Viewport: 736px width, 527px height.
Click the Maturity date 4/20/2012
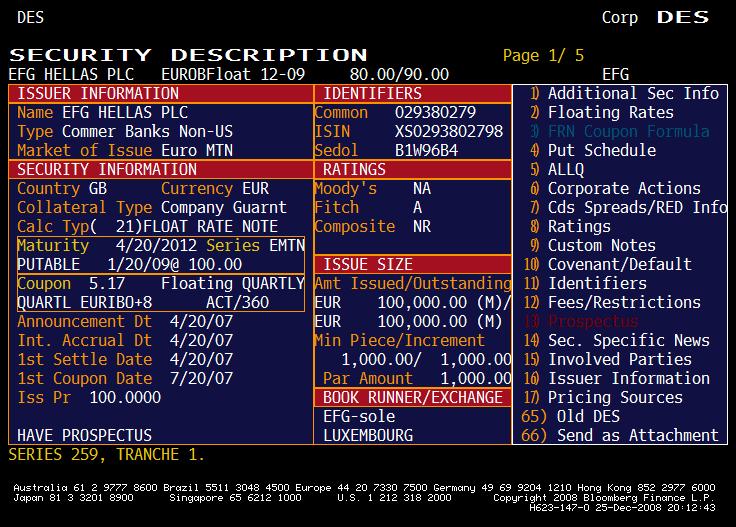click(x=156, y=245)
